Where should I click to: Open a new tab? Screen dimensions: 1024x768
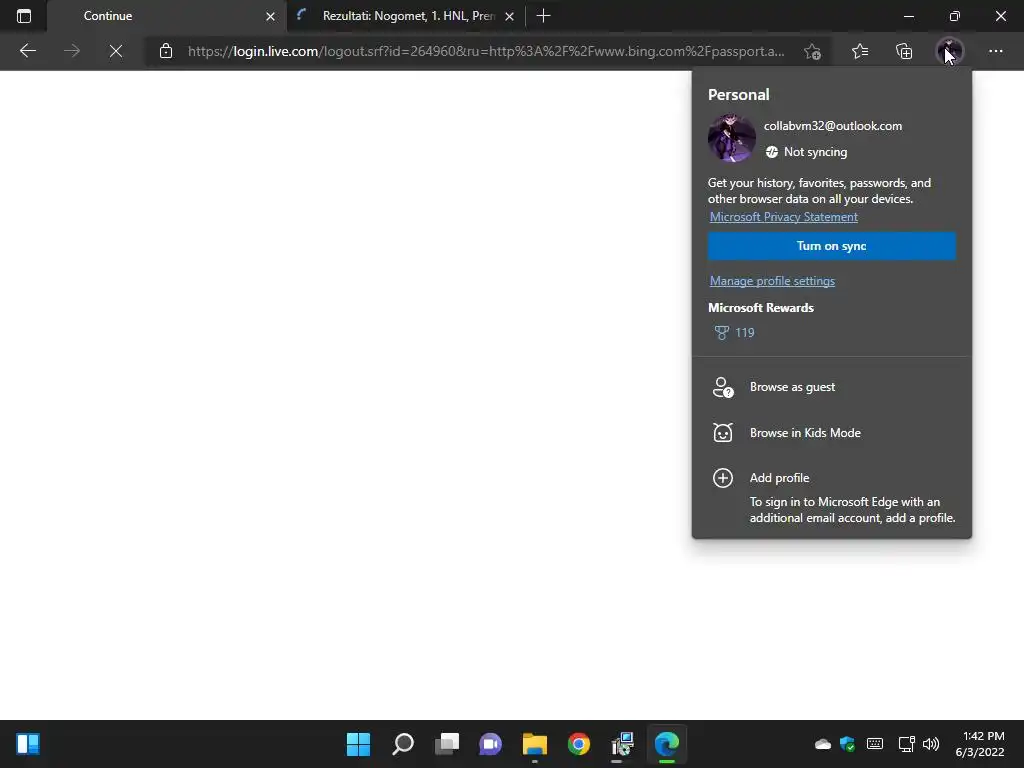(543, 16)
